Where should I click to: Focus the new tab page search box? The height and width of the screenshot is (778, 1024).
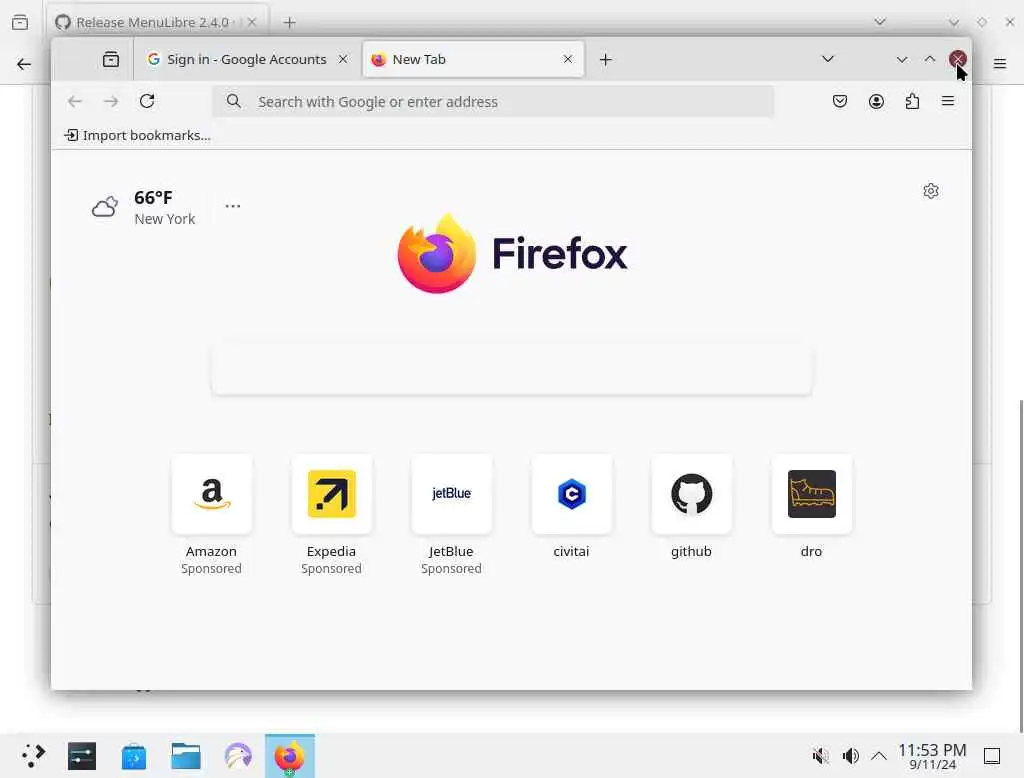pyautogui.click(x=511, y=370)
